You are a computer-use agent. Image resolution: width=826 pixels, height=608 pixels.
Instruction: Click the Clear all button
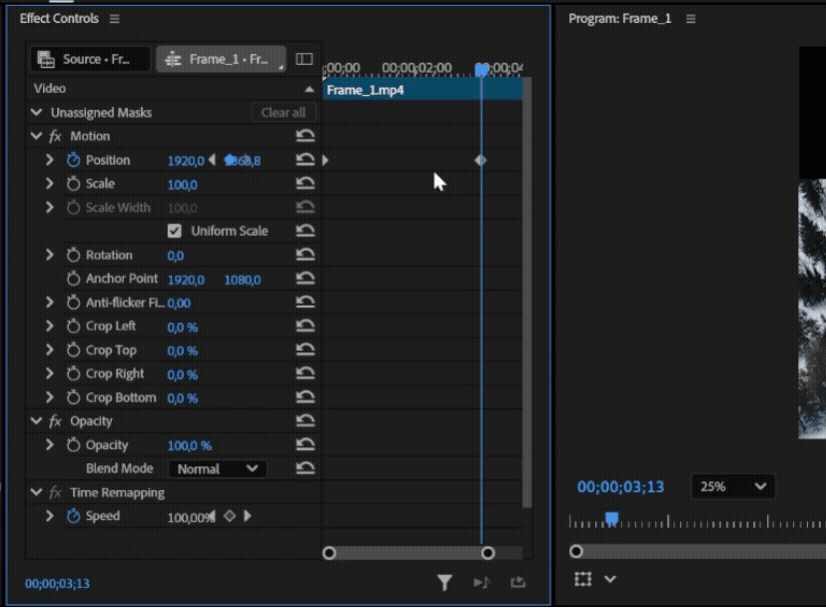(x=283, y=112)
